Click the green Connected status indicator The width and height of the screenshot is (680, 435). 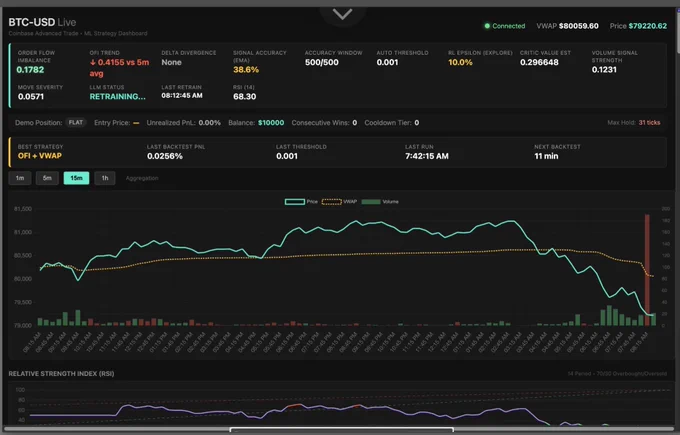[504, 26]
